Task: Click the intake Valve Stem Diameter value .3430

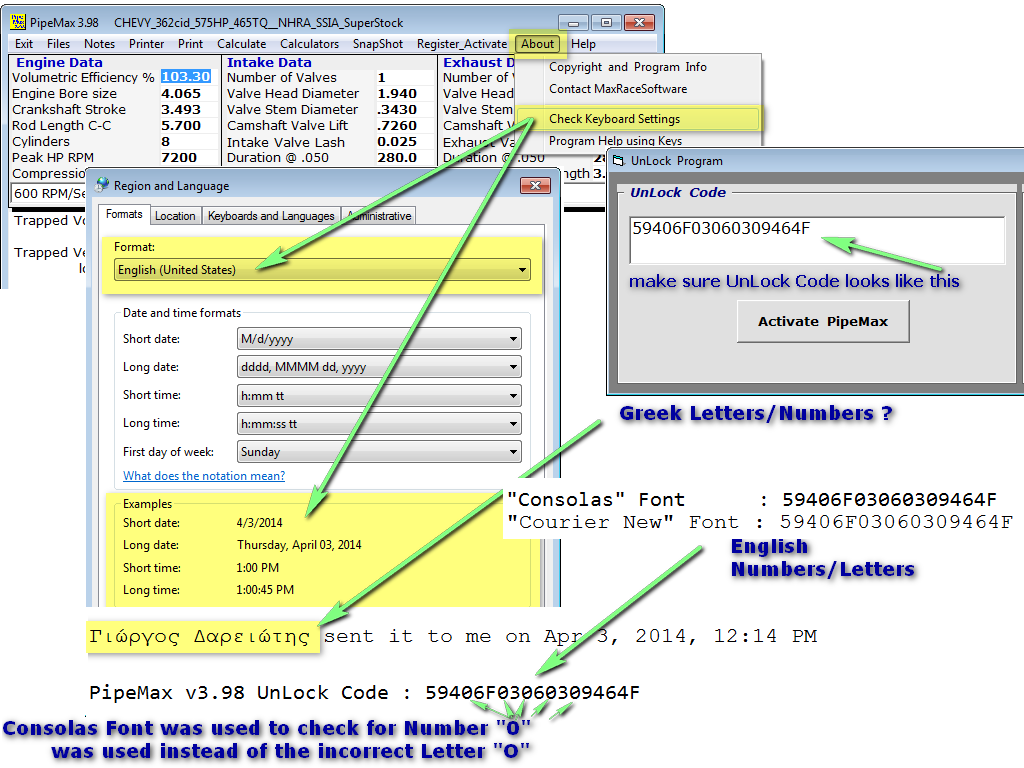Action: (x=397, y=110)
